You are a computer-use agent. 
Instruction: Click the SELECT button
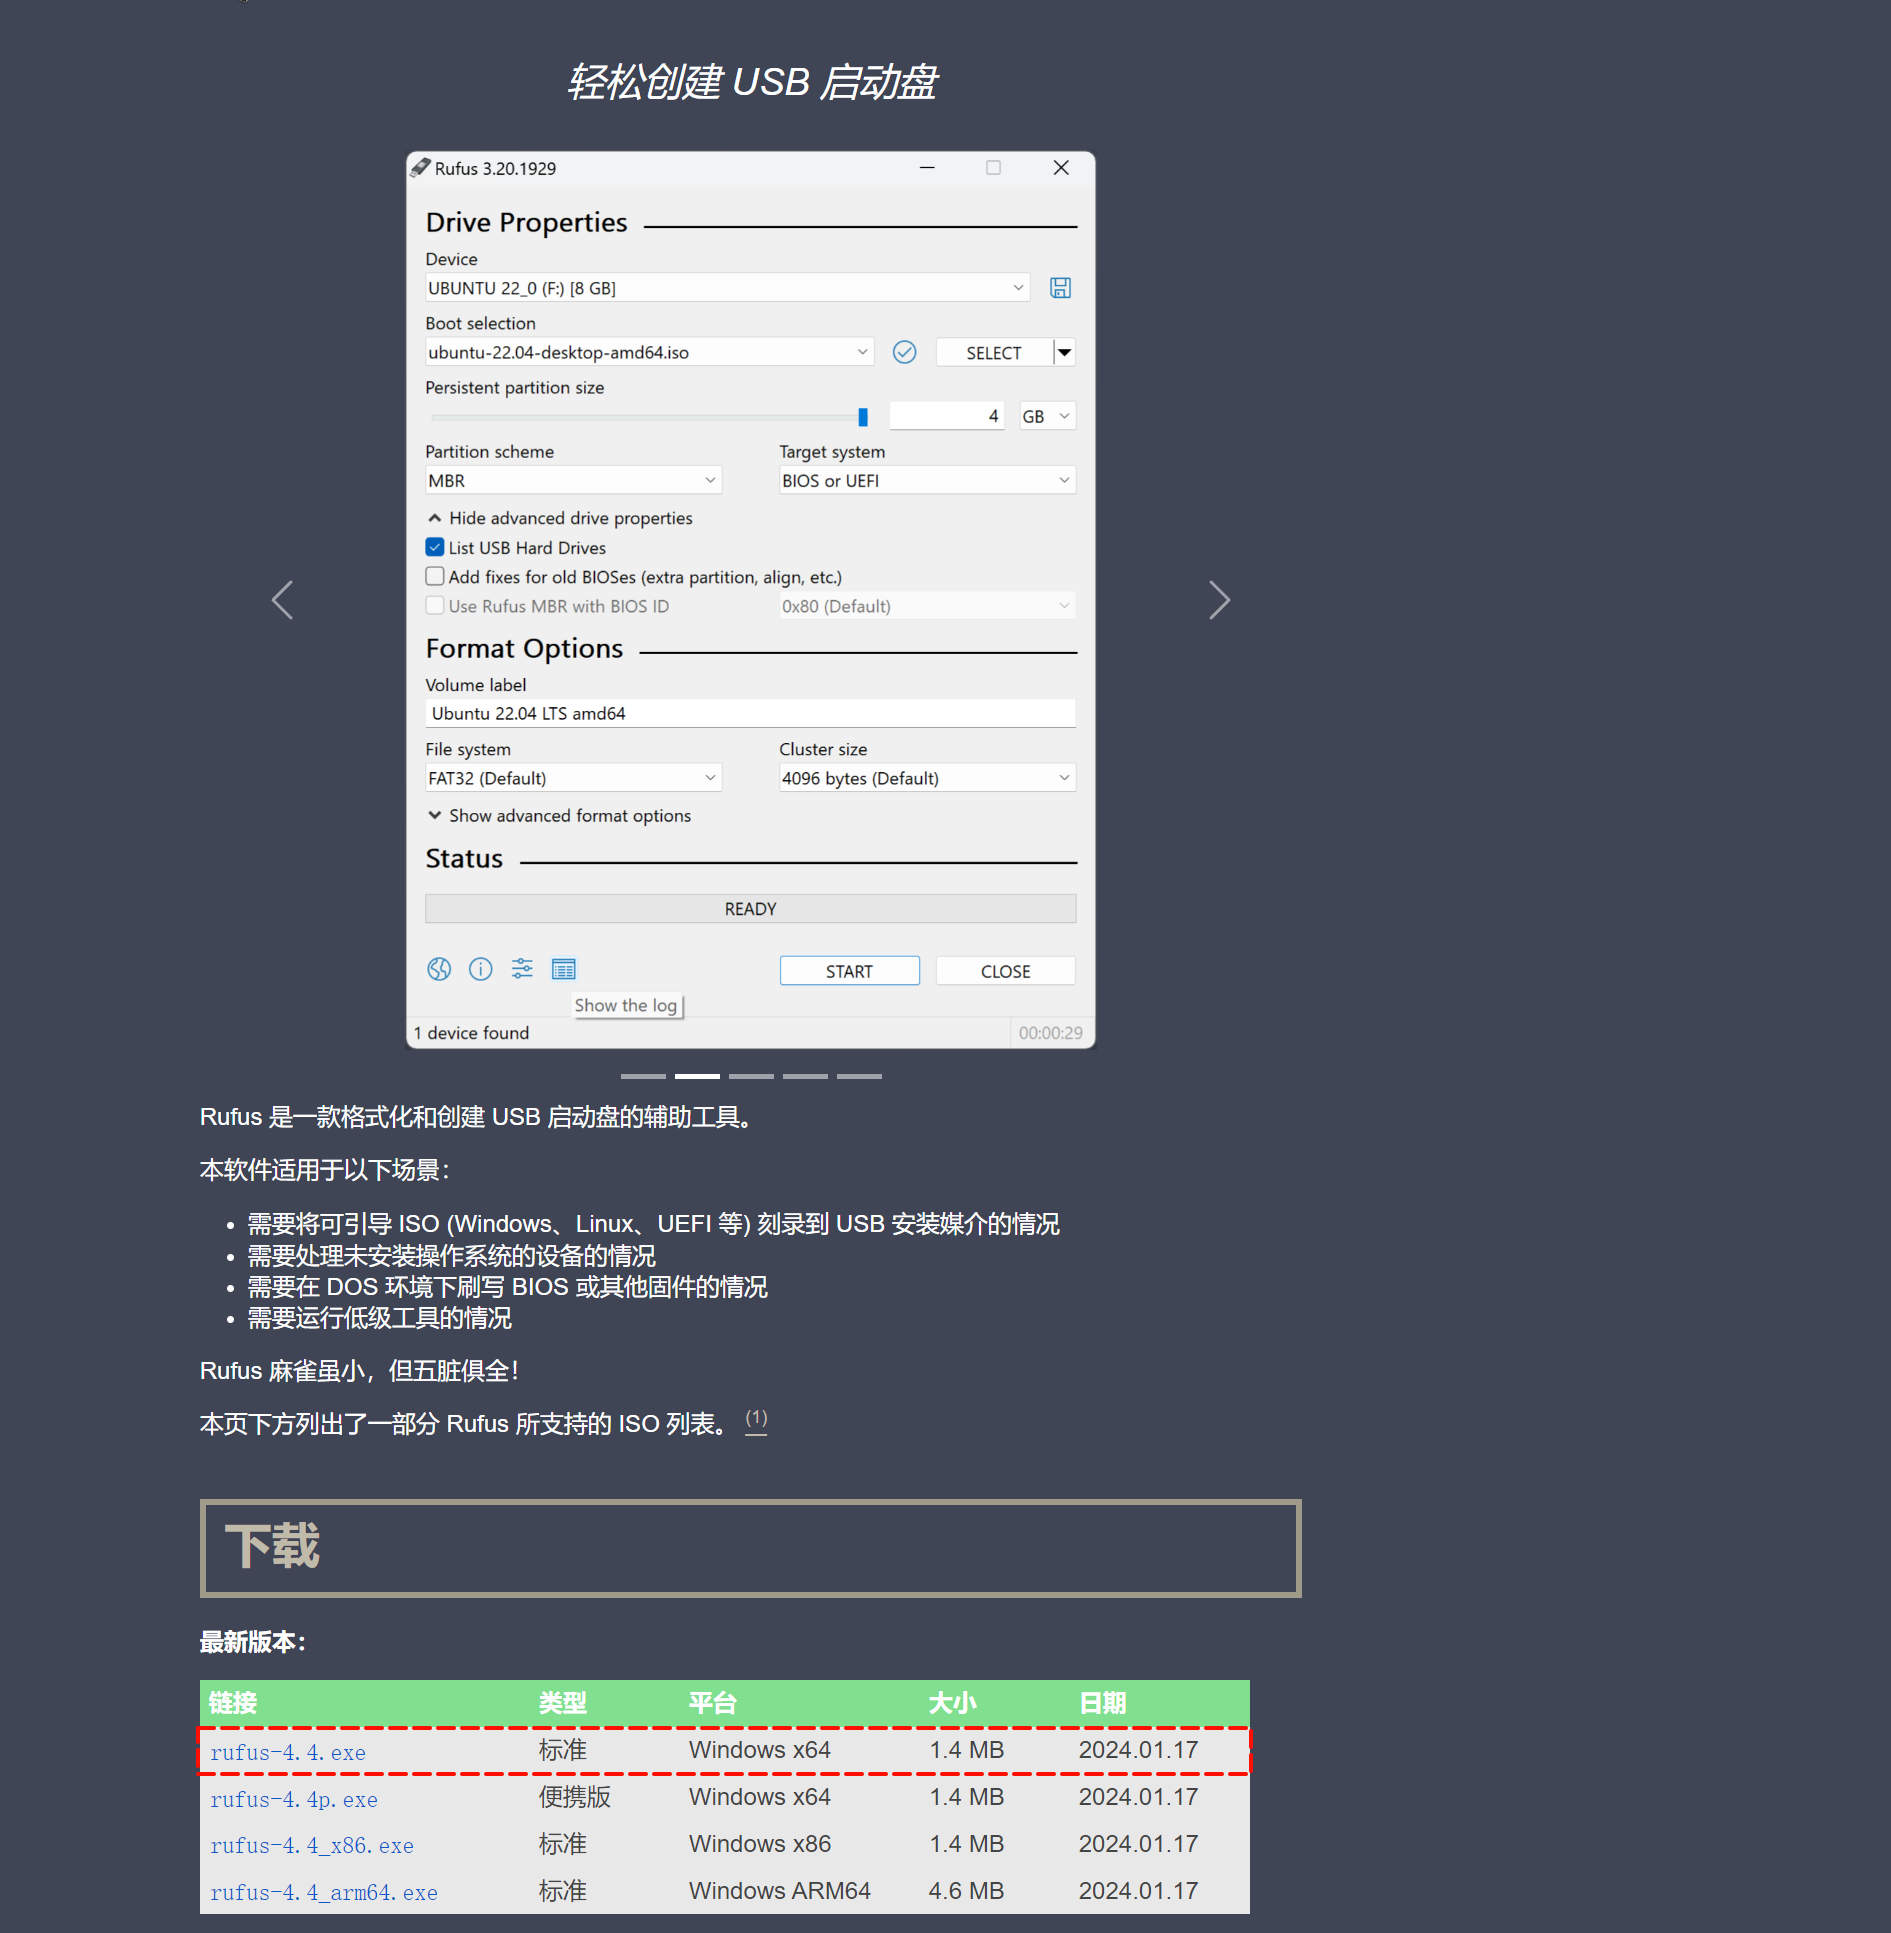coord(994,352)
